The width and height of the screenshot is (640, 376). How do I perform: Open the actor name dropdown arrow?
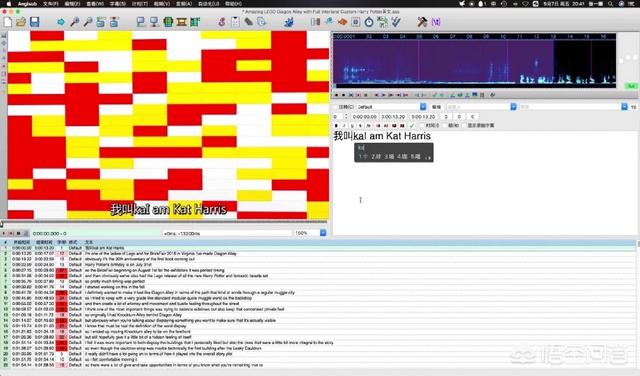pos(513,107)
